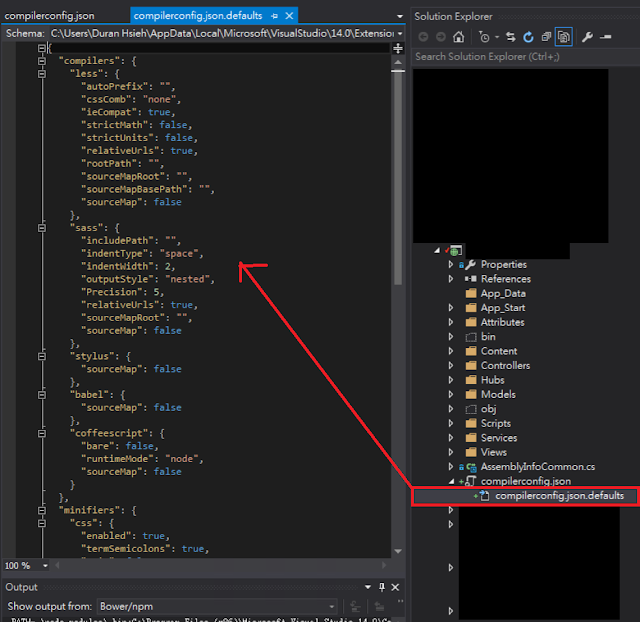Collapse the "minifiers" section

[42, 510]
